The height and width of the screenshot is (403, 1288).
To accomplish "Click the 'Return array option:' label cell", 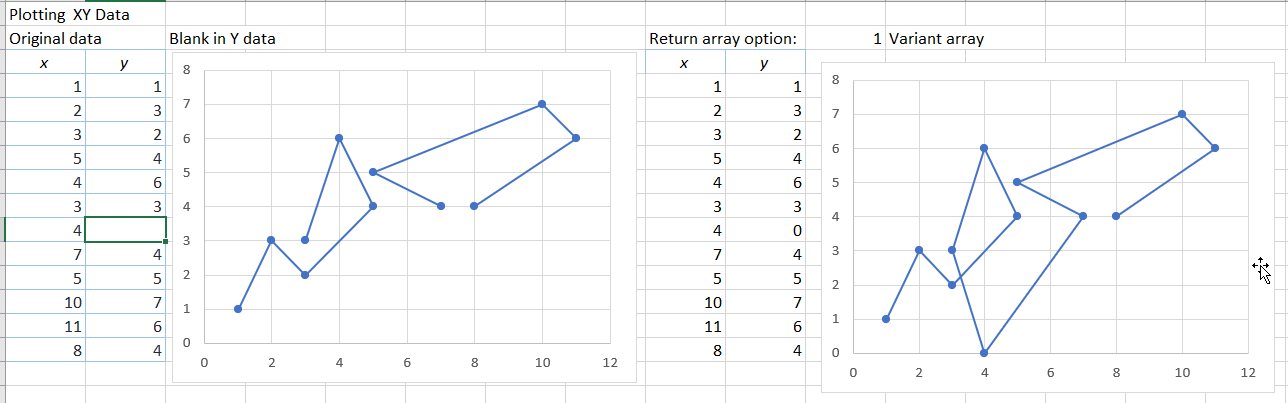I will click(x=723, y=39).
